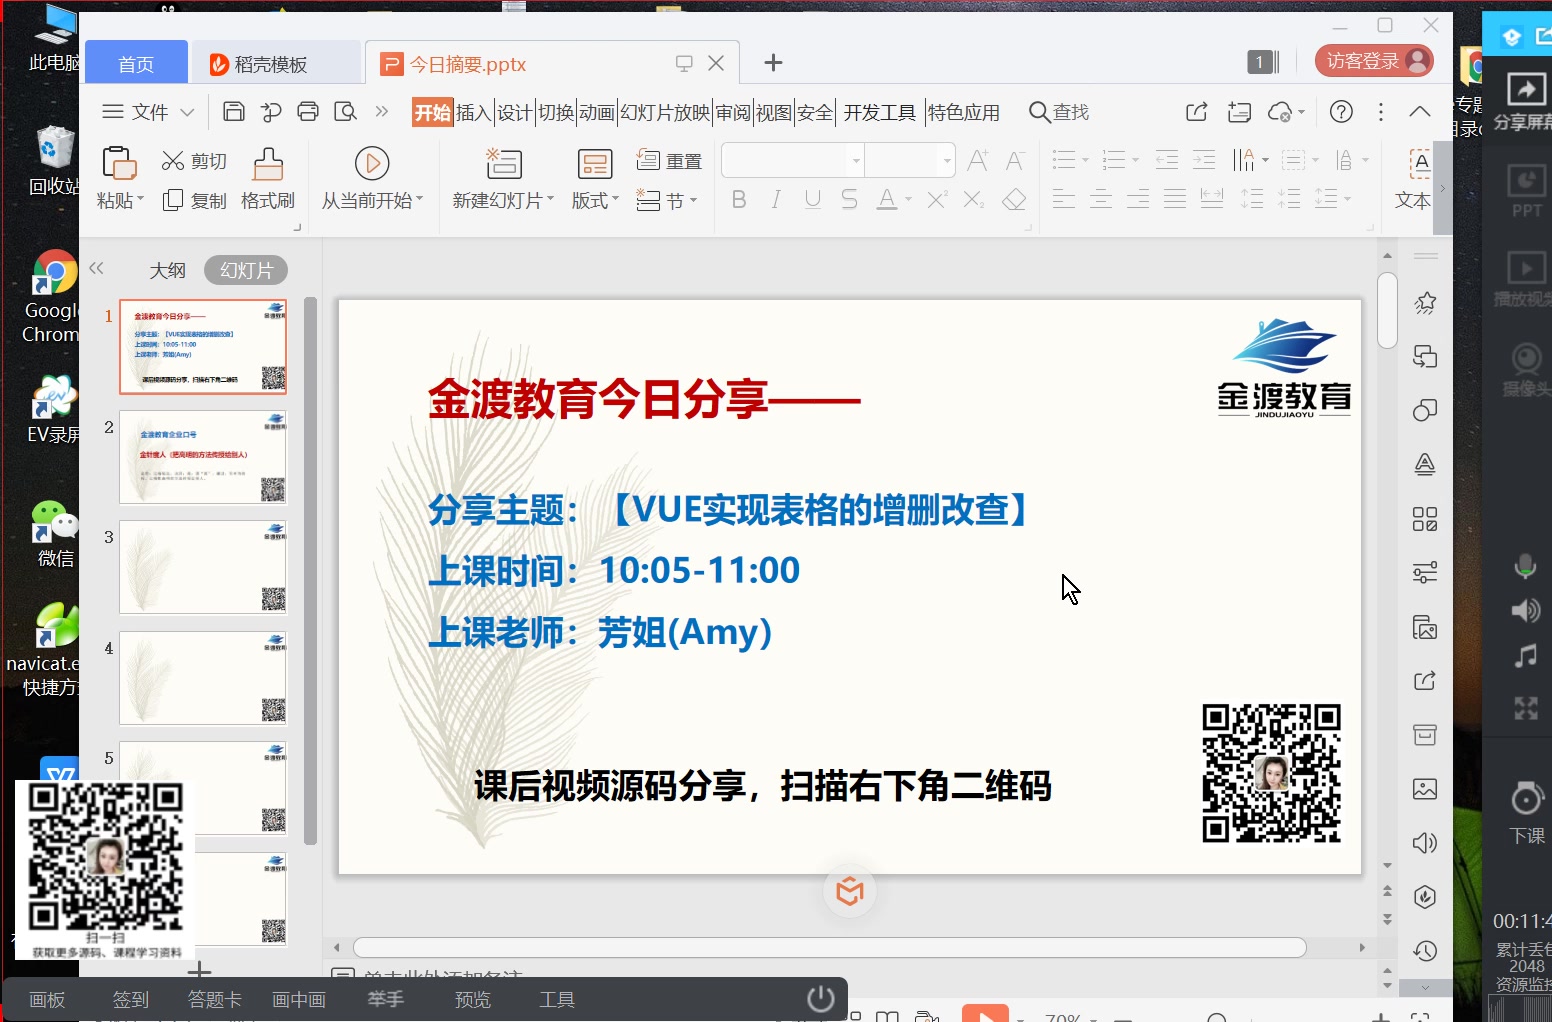Screen dimensions: 1552x1022
Task: Toggle Bold formatting
Action: click(x=739, y=200)
